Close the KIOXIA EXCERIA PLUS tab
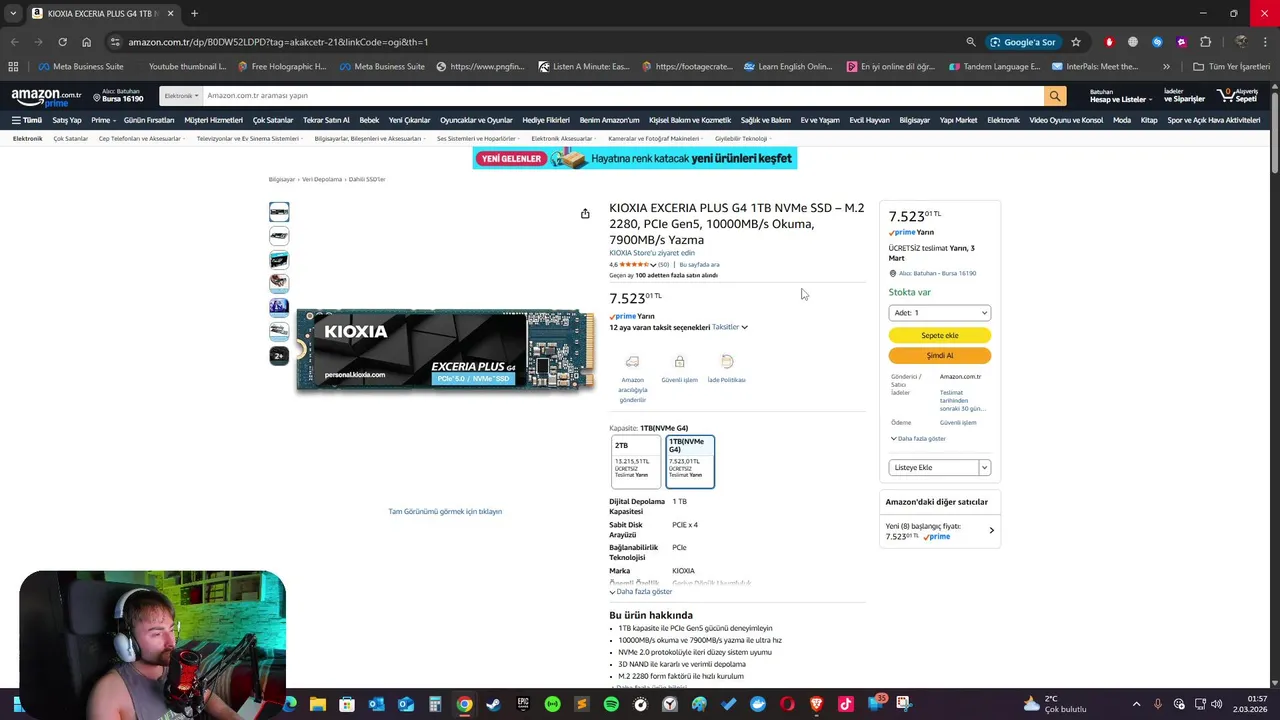This screenshot has width=1280, height=720. click(172, 14)
